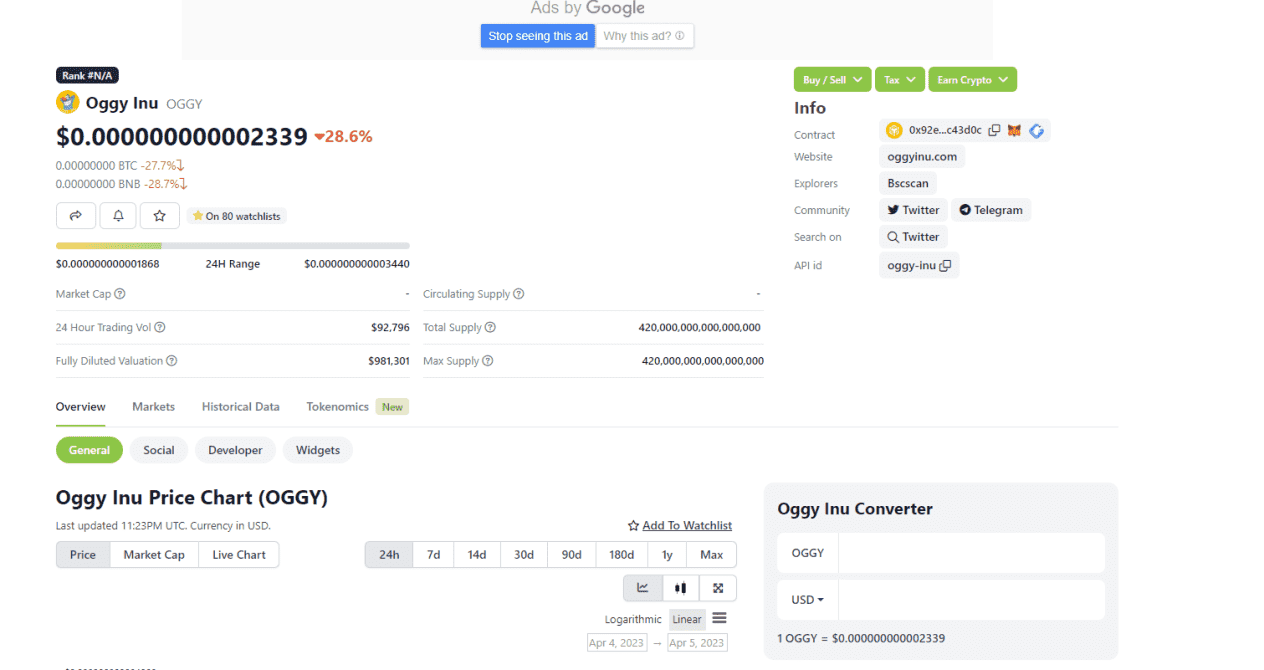The height and width of the screenshot is (670, 1264).
Task: Open Max Supply info icon
Action: [487, 361]
